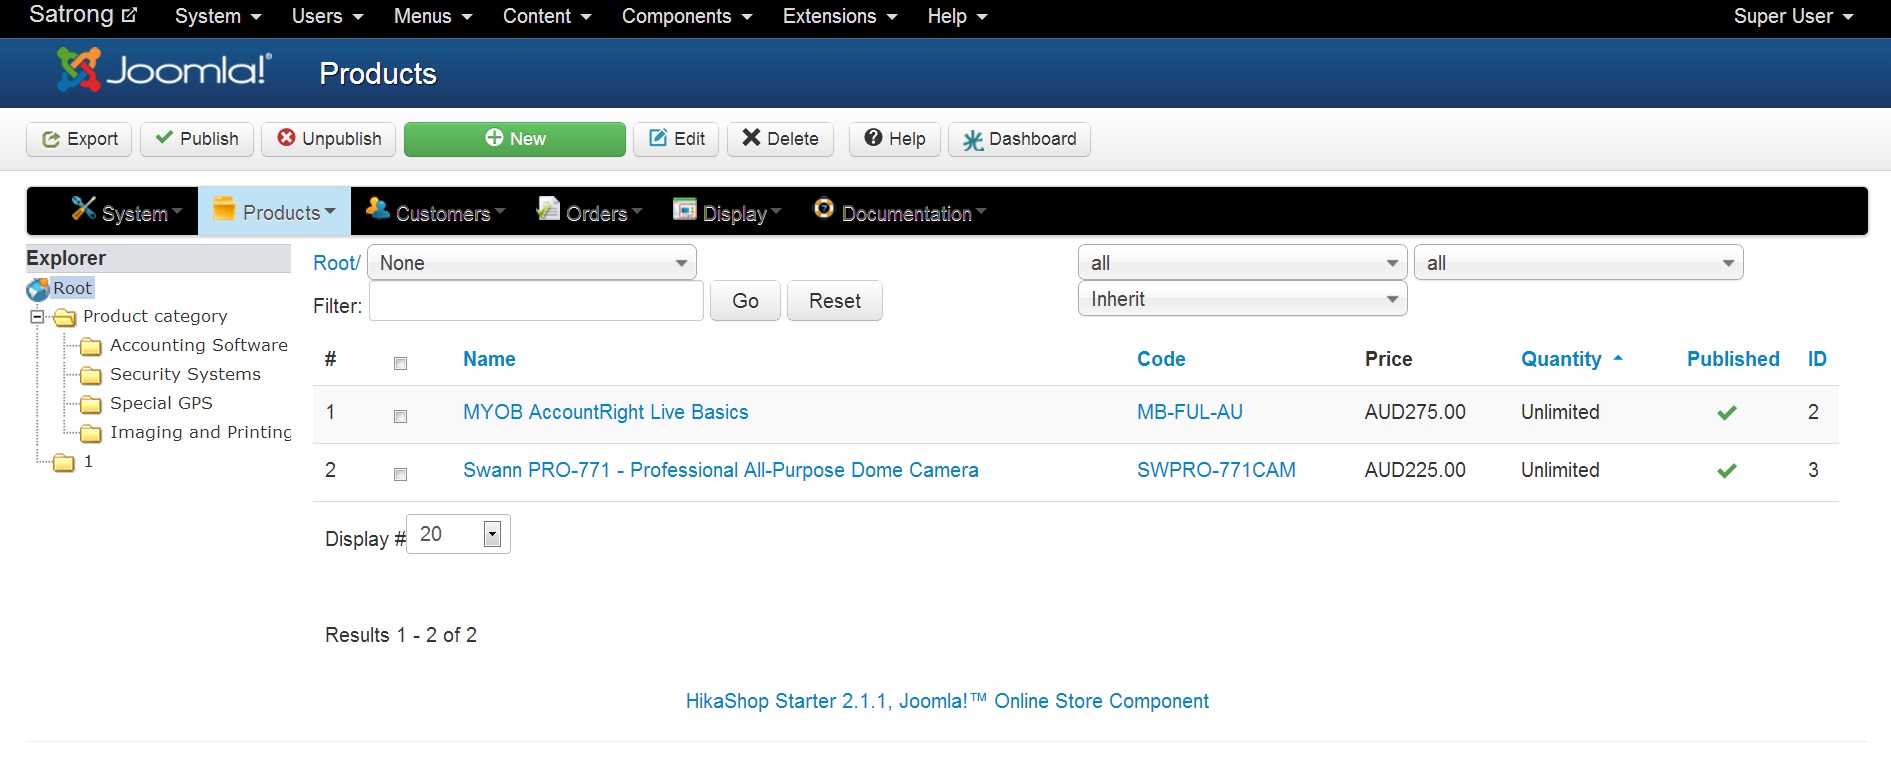The width and height of the screenshot is (1891, 776).
Task: Sort the table by Quantity column
Action: (1561, 359)
